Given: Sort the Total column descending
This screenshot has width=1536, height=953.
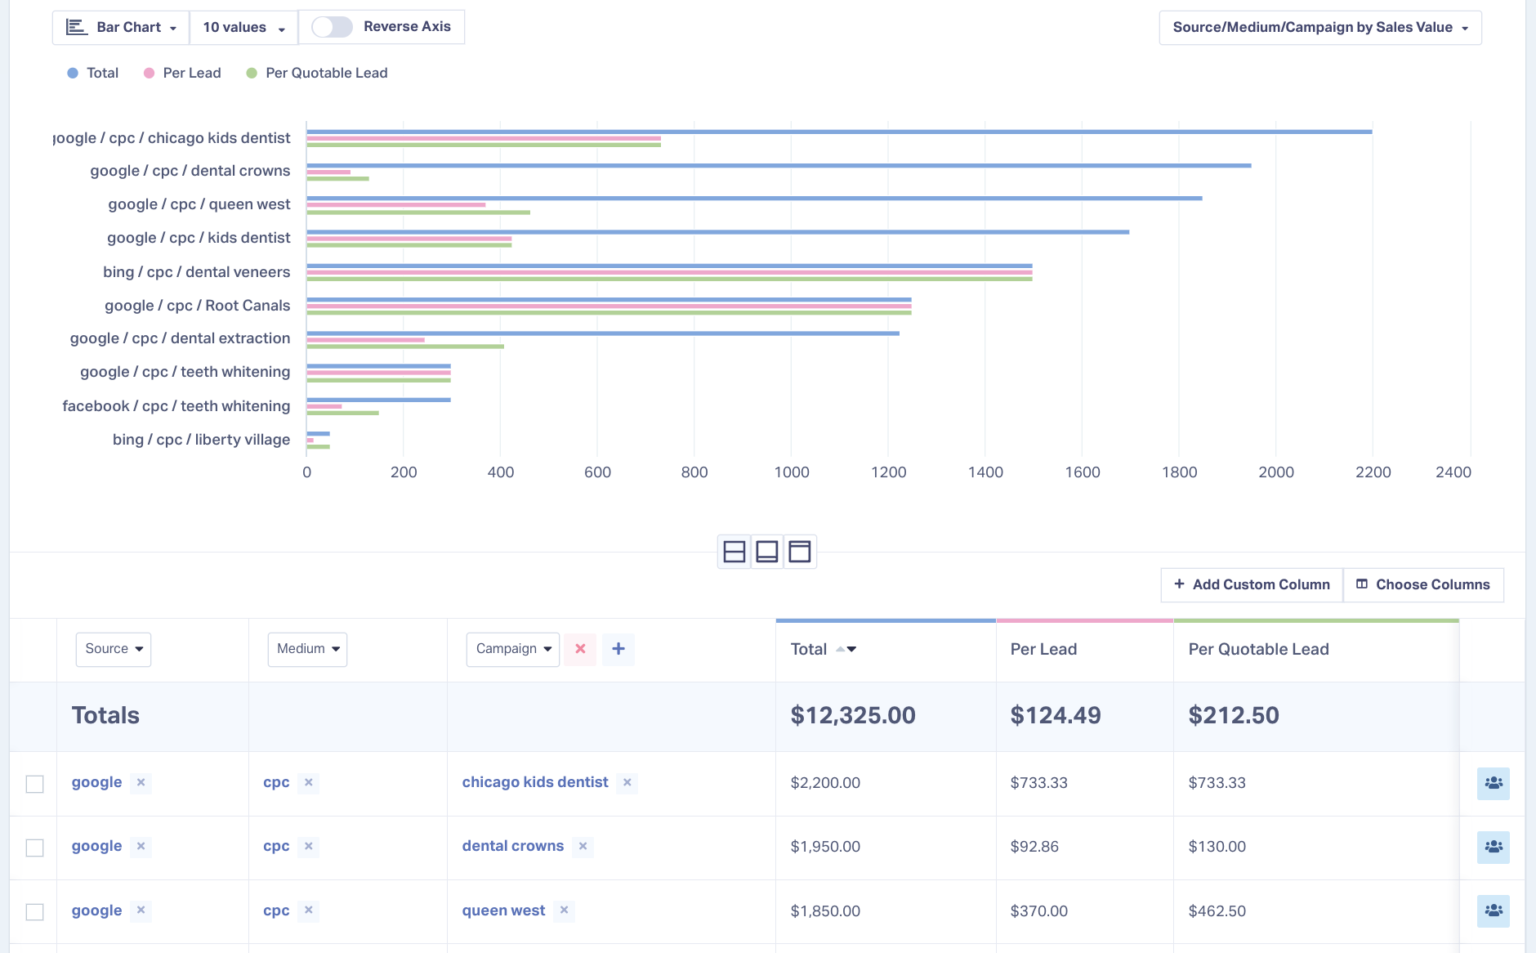Looking at the screenshot, I should coord(853,649).
